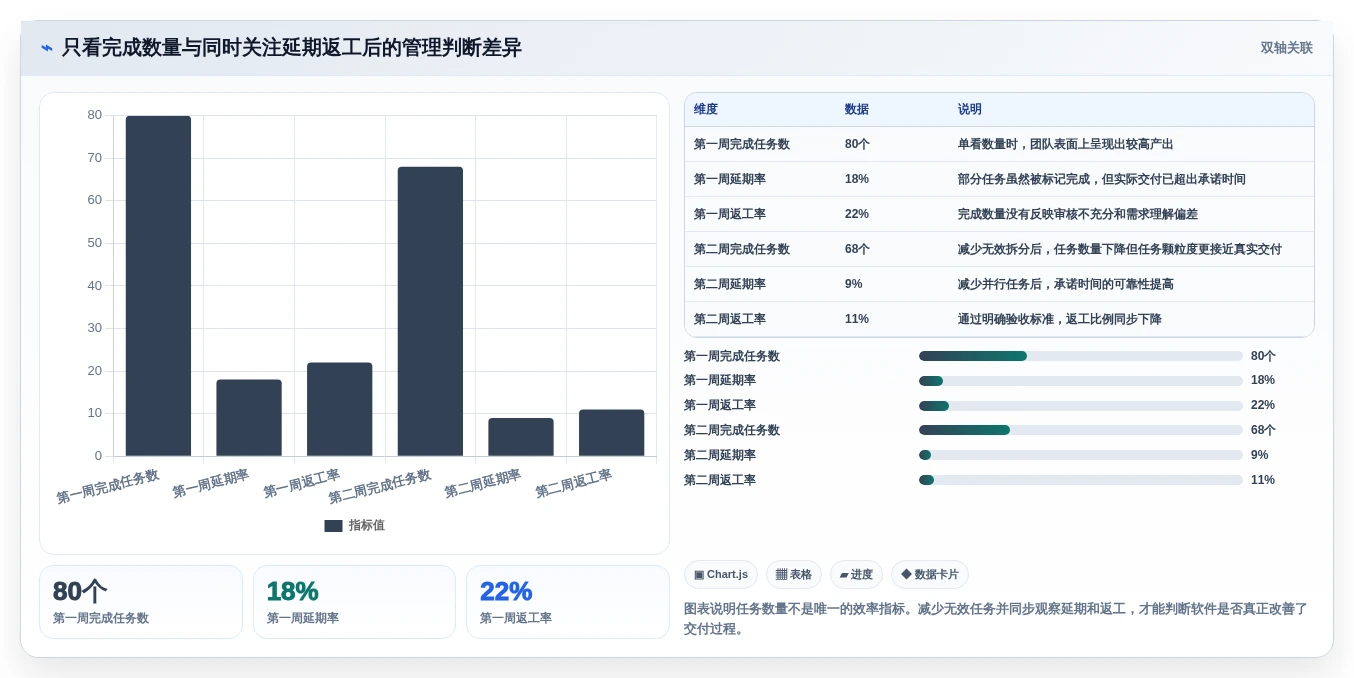Viewport: 1354px width, 678px height.
Task: Click the 第一周完成任务数 progress bar
Action: 1081,356
